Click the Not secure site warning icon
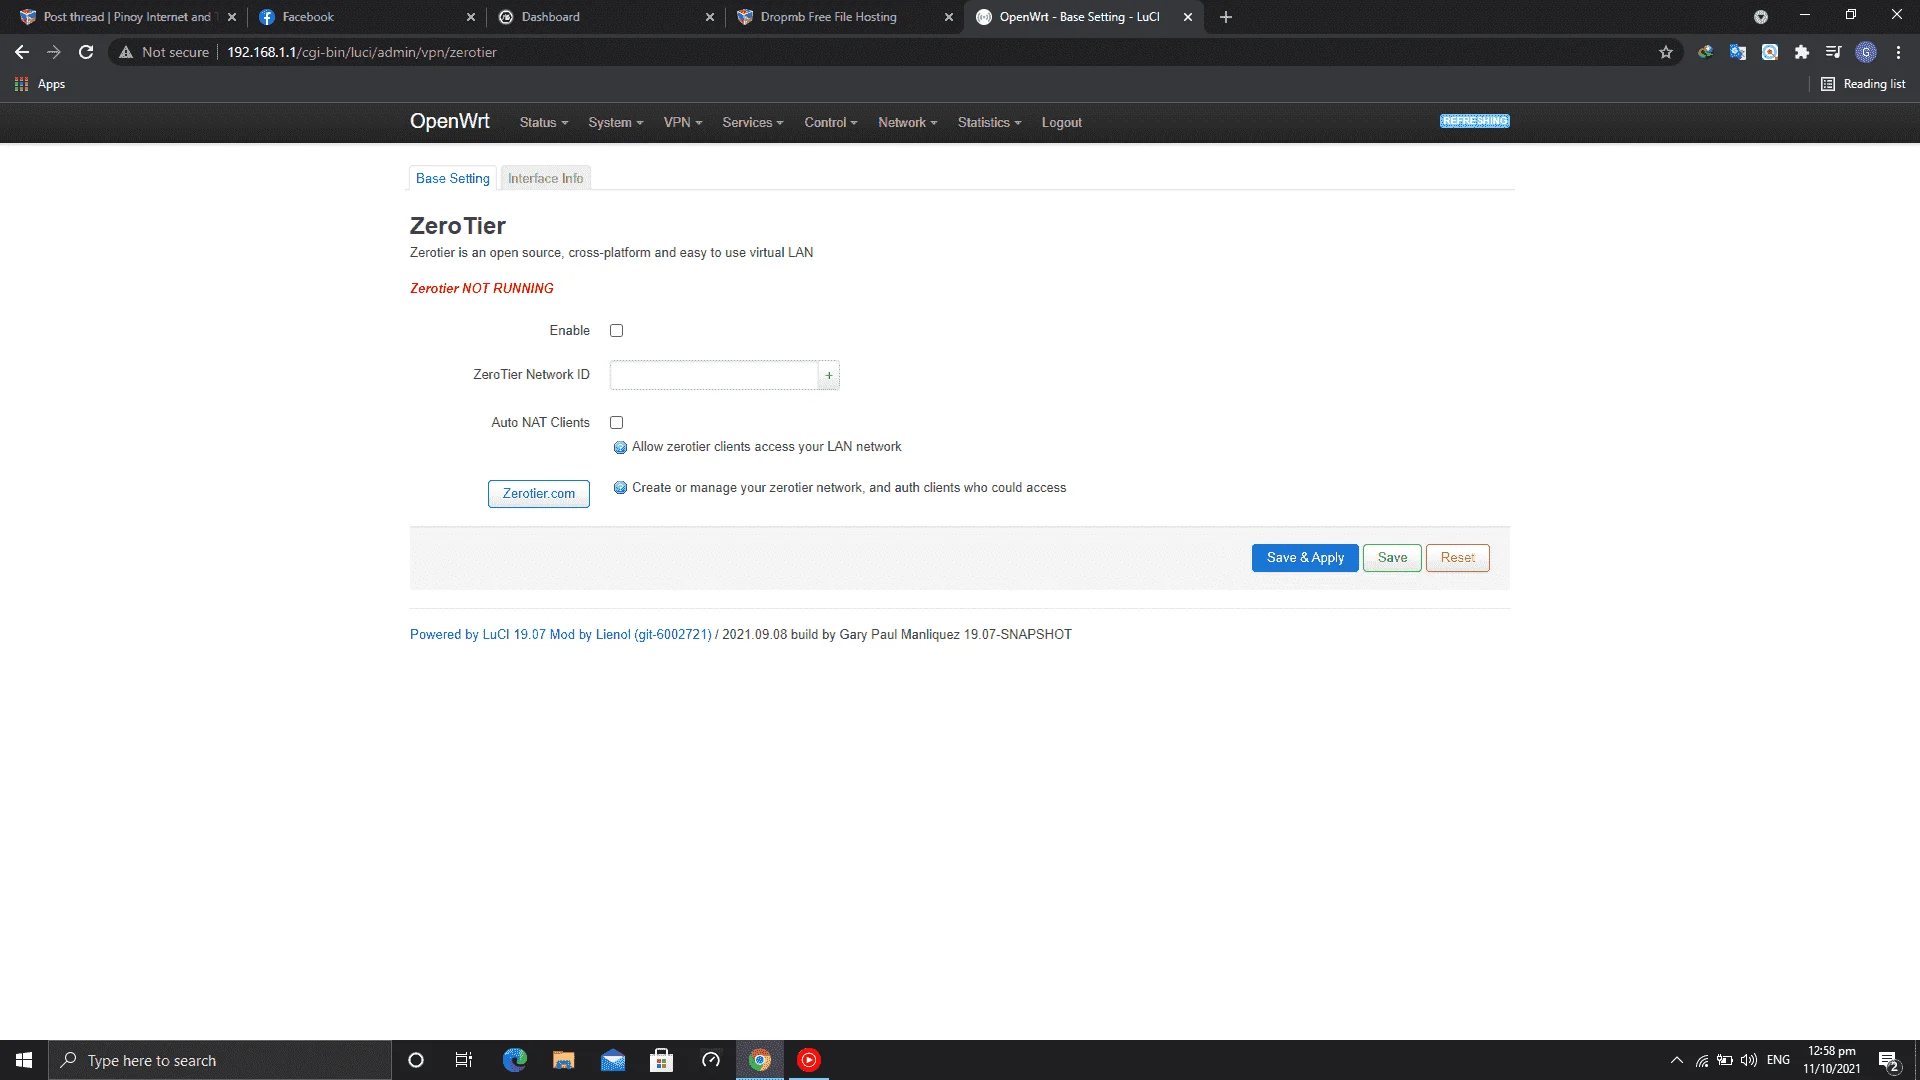1920x1080 pixels. pos(126,52)
